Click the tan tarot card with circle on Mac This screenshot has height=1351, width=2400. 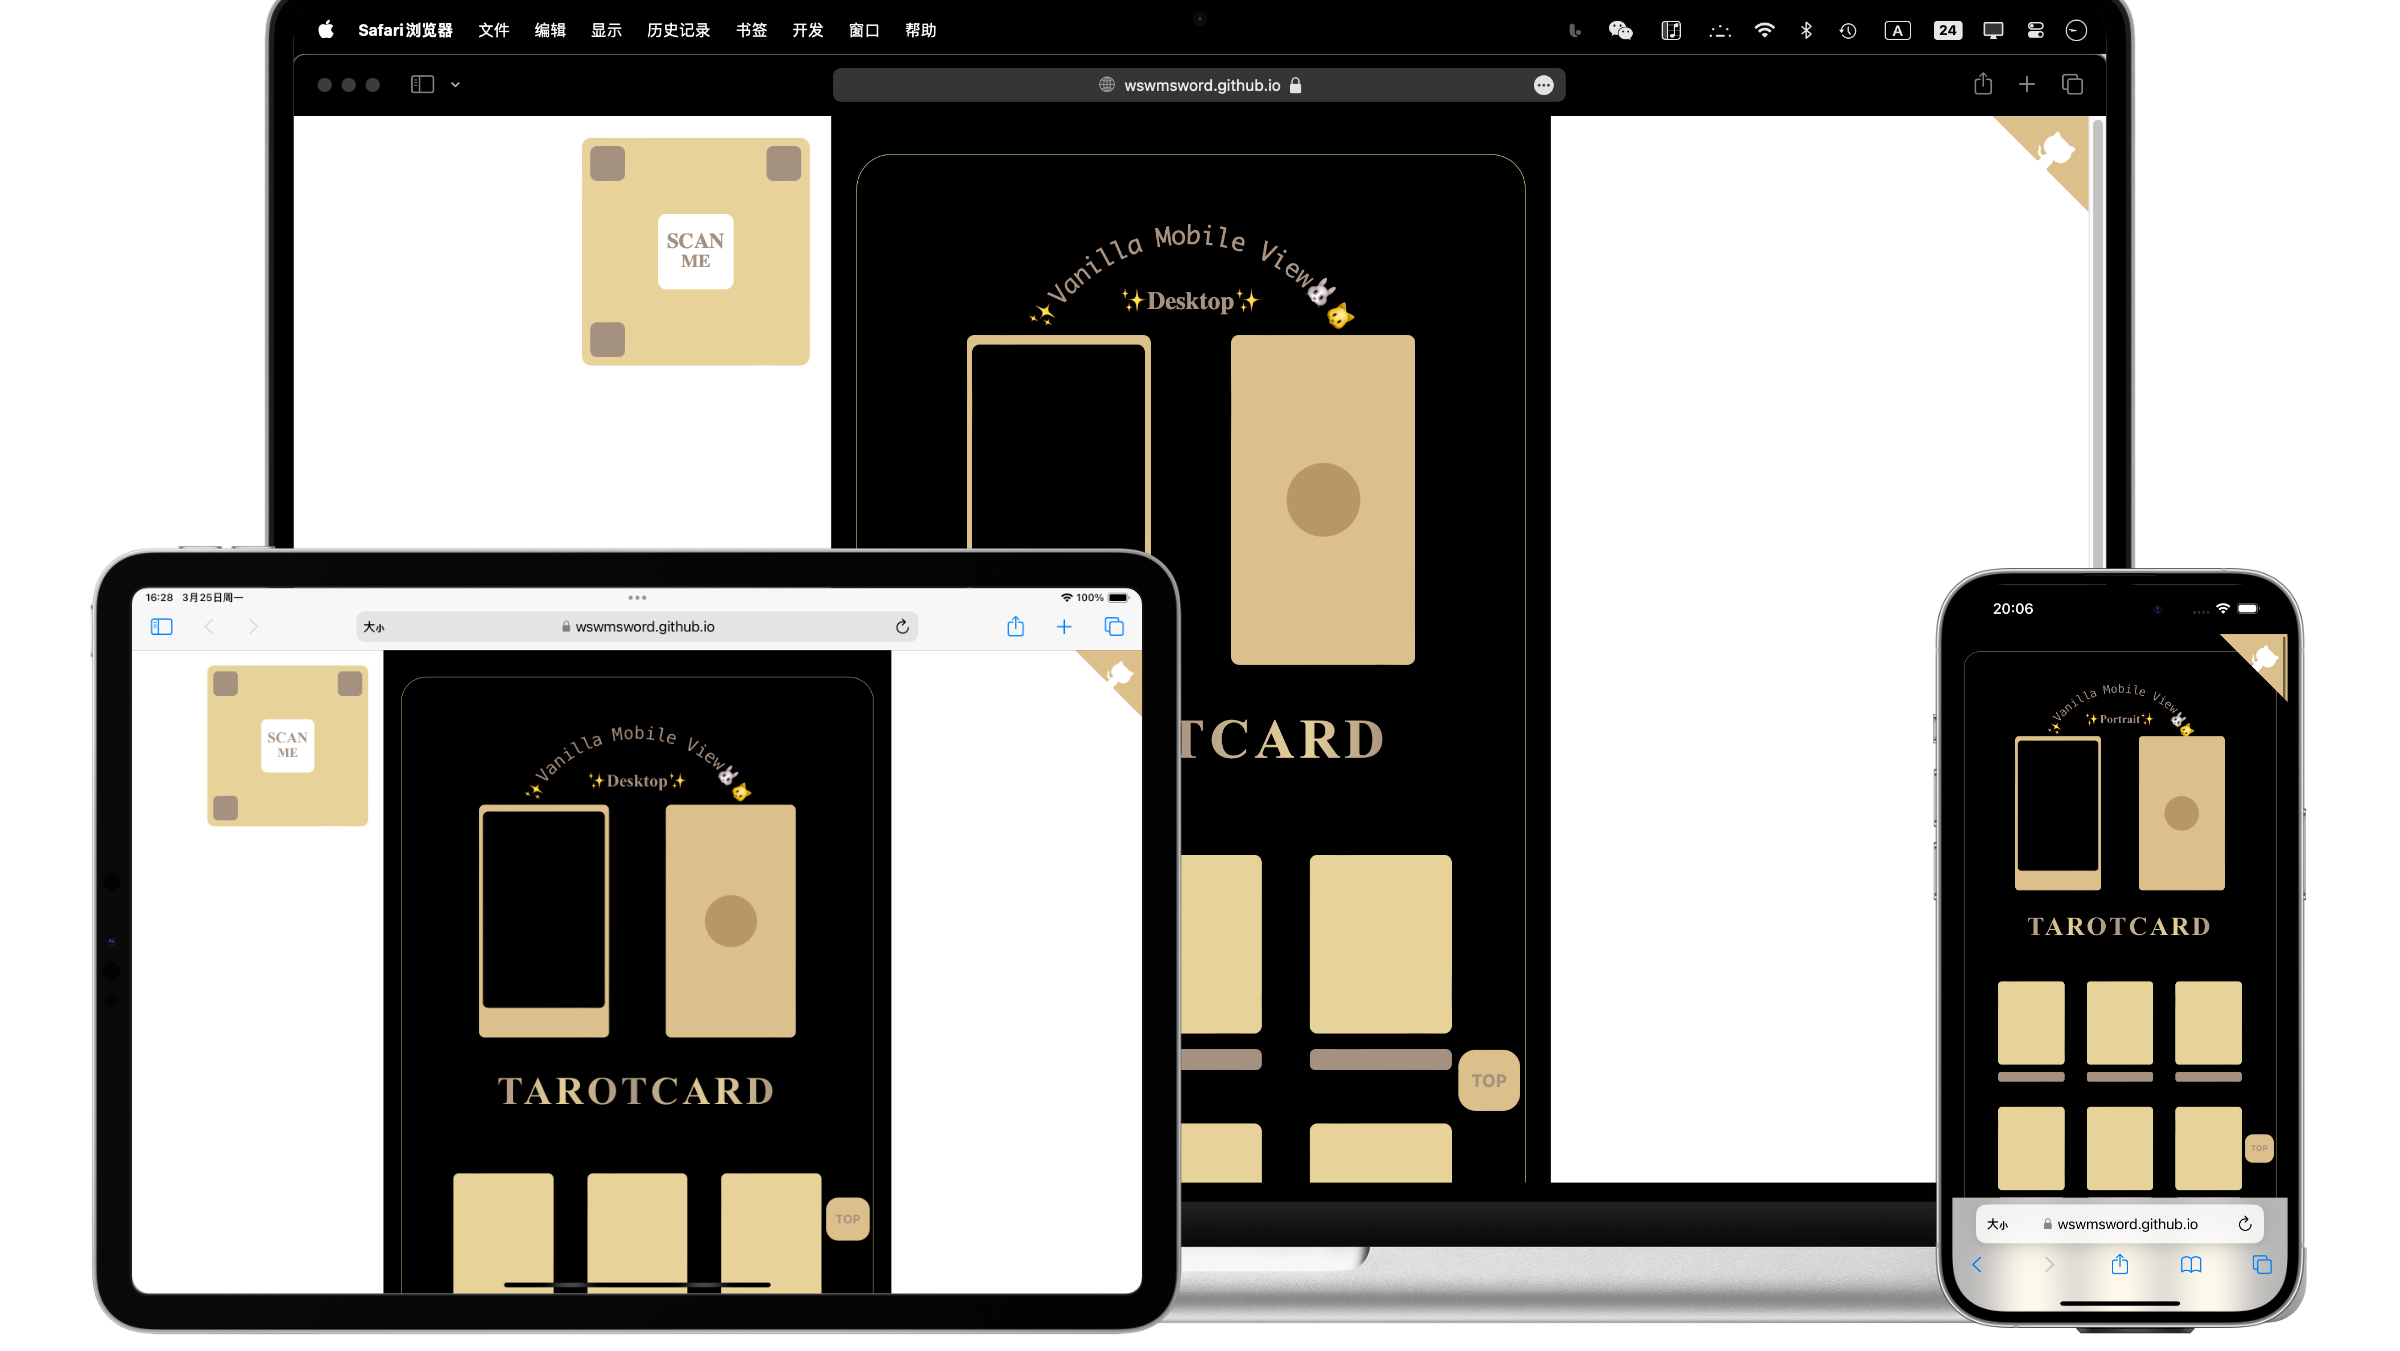[1322, 499]
